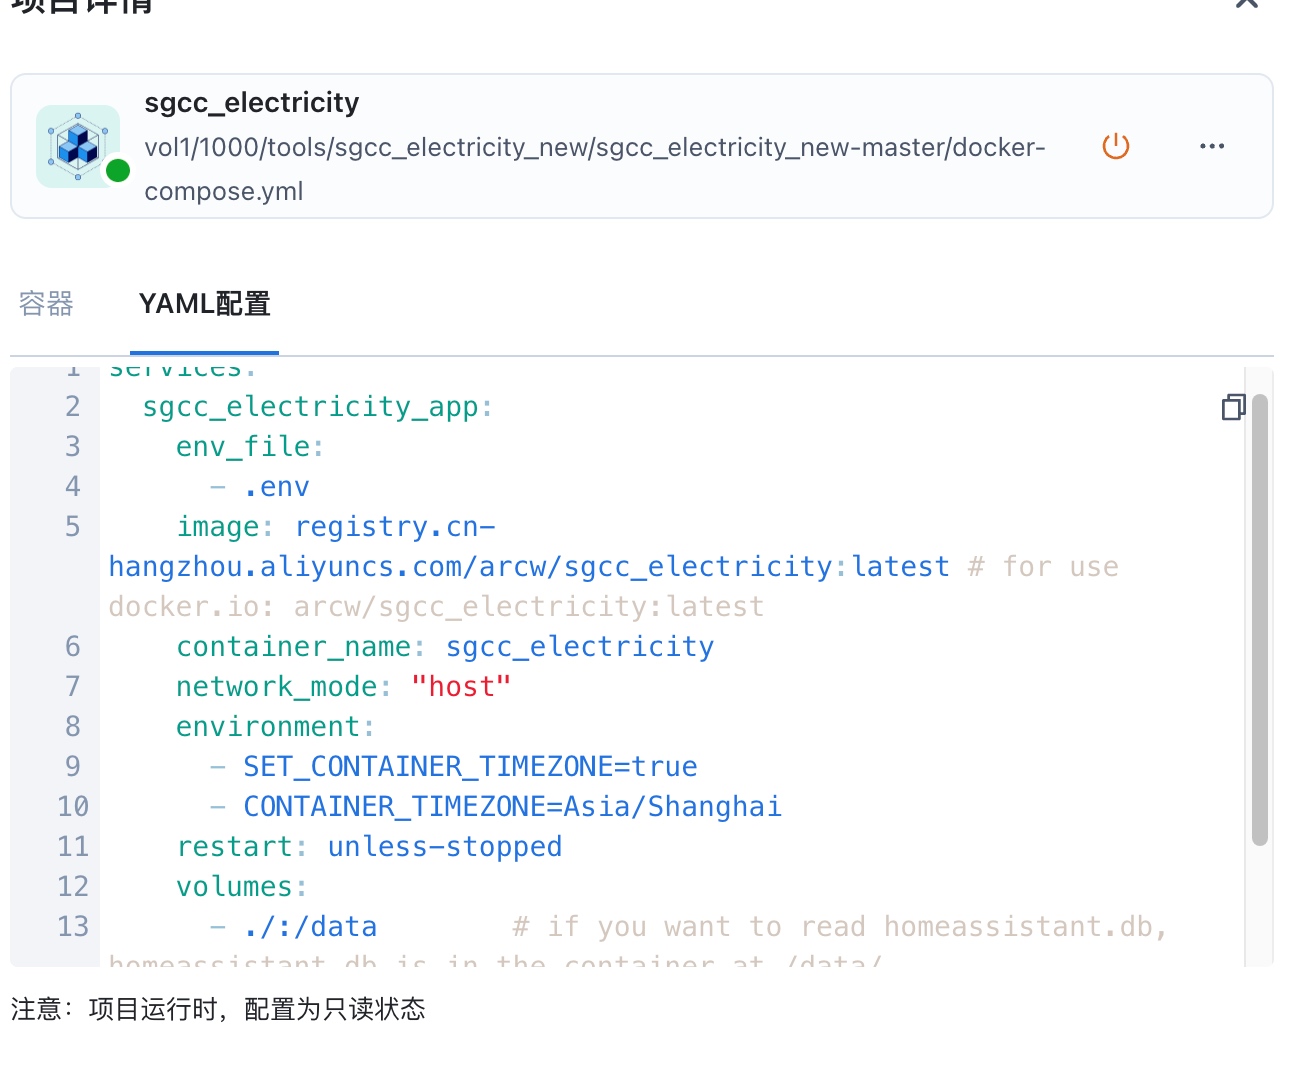Click the sgcc_electricity project cube icon

[77, 146]
